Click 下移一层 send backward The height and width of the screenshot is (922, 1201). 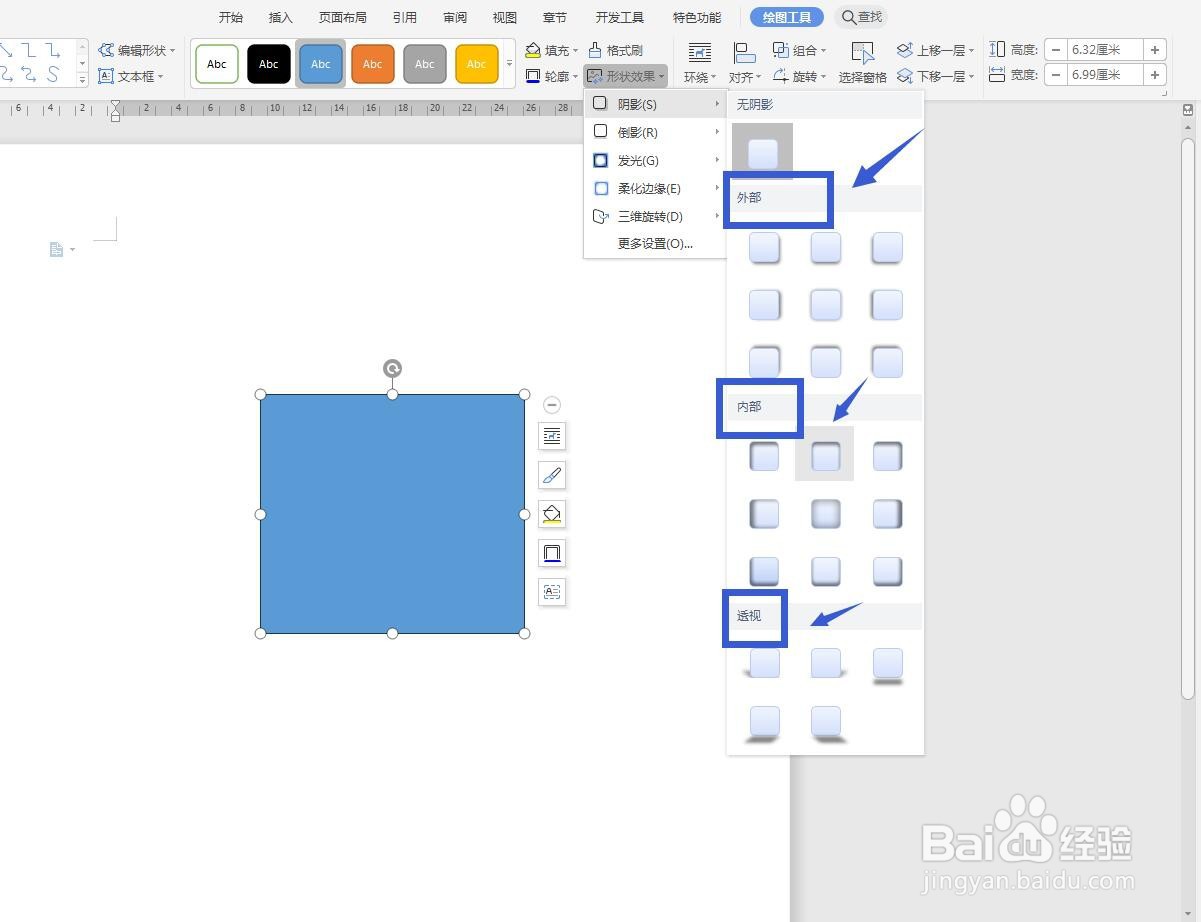pyautogui.click(x=936, y=76)
